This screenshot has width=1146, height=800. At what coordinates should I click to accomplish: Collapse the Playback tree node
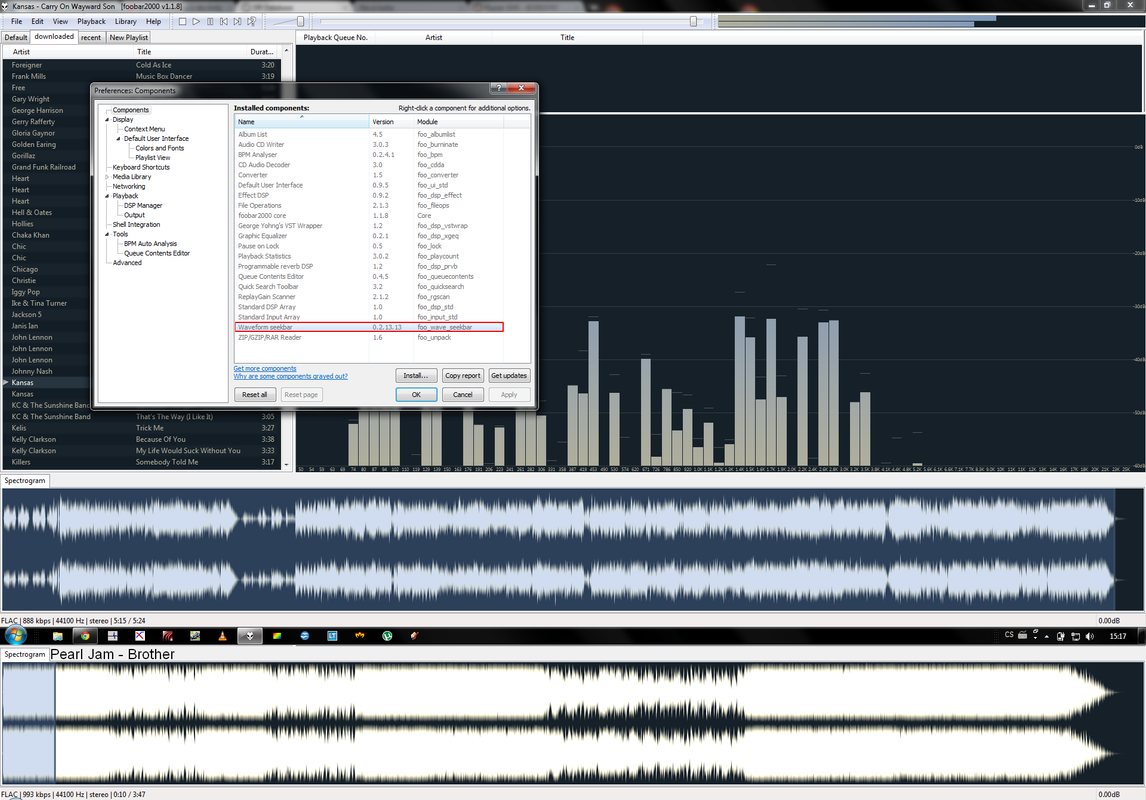(107, 196)
